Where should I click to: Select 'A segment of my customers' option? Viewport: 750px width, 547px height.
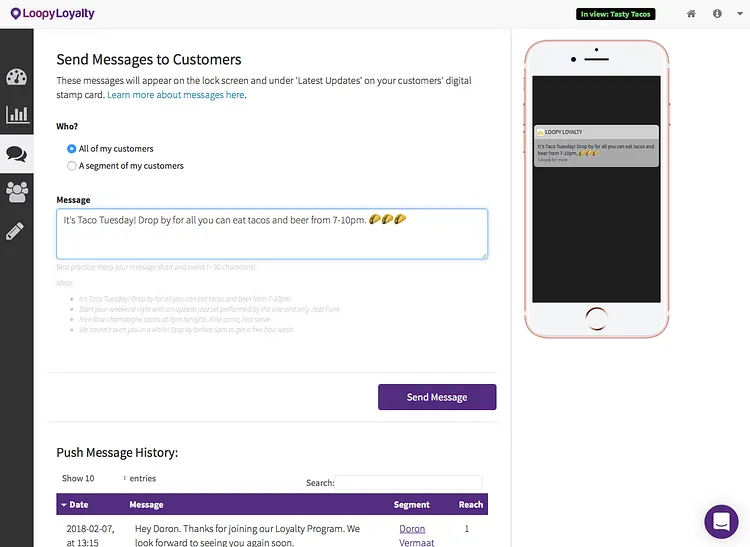[71, 166]
